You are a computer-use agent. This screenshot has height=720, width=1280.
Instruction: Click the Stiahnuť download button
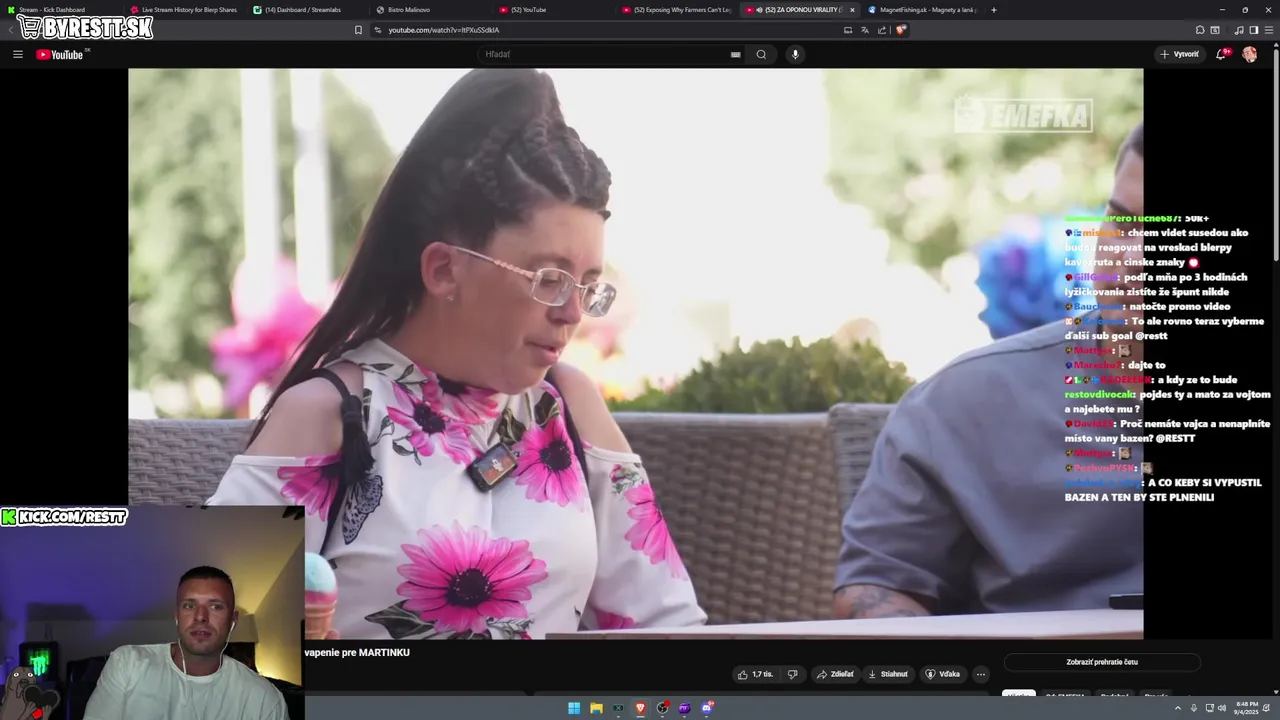(888, 674)
